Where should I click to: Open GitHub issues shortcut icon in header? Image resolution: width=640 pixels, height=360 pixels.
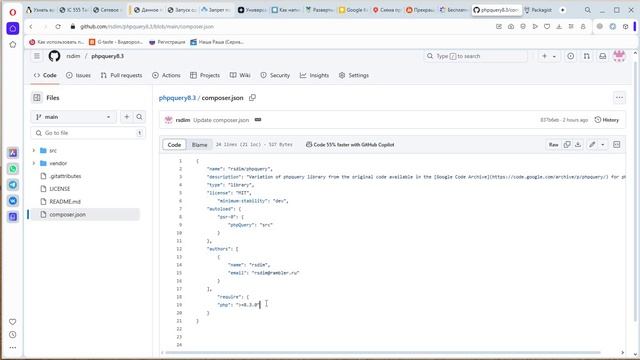coord(571,56)
